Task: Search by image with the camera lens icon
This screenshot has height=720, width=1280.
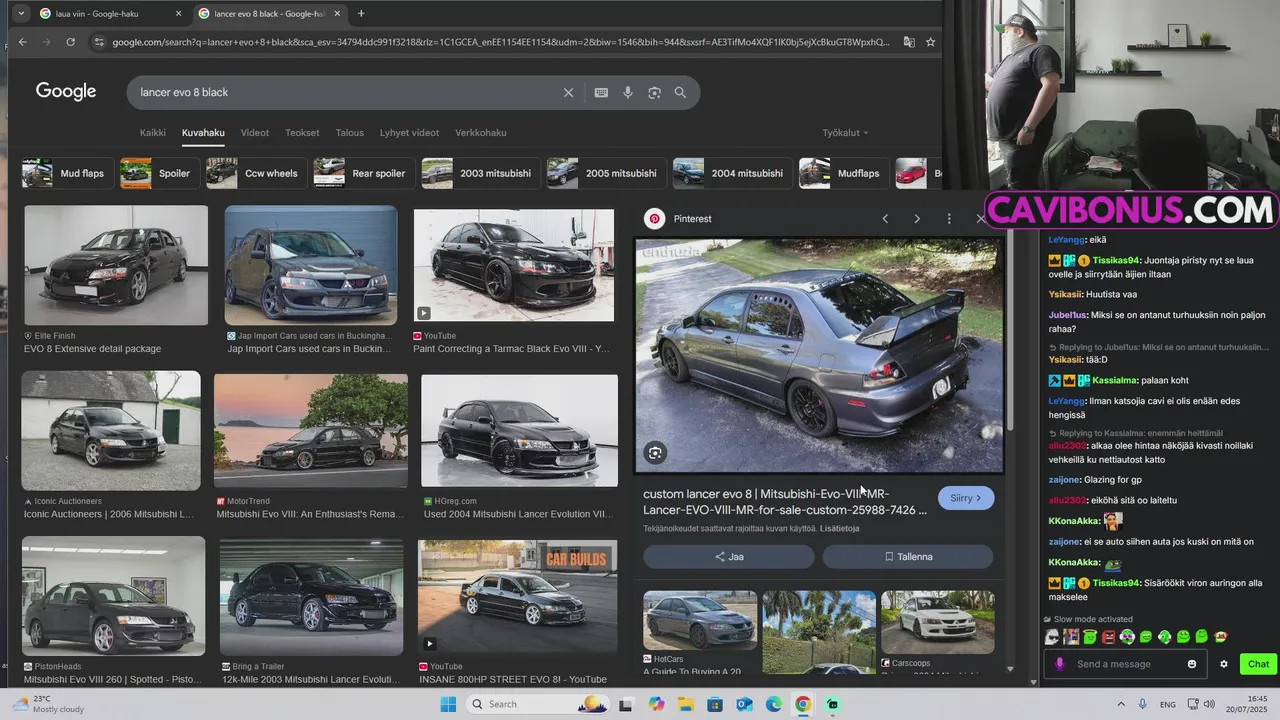Action: (x=654, y=92)
